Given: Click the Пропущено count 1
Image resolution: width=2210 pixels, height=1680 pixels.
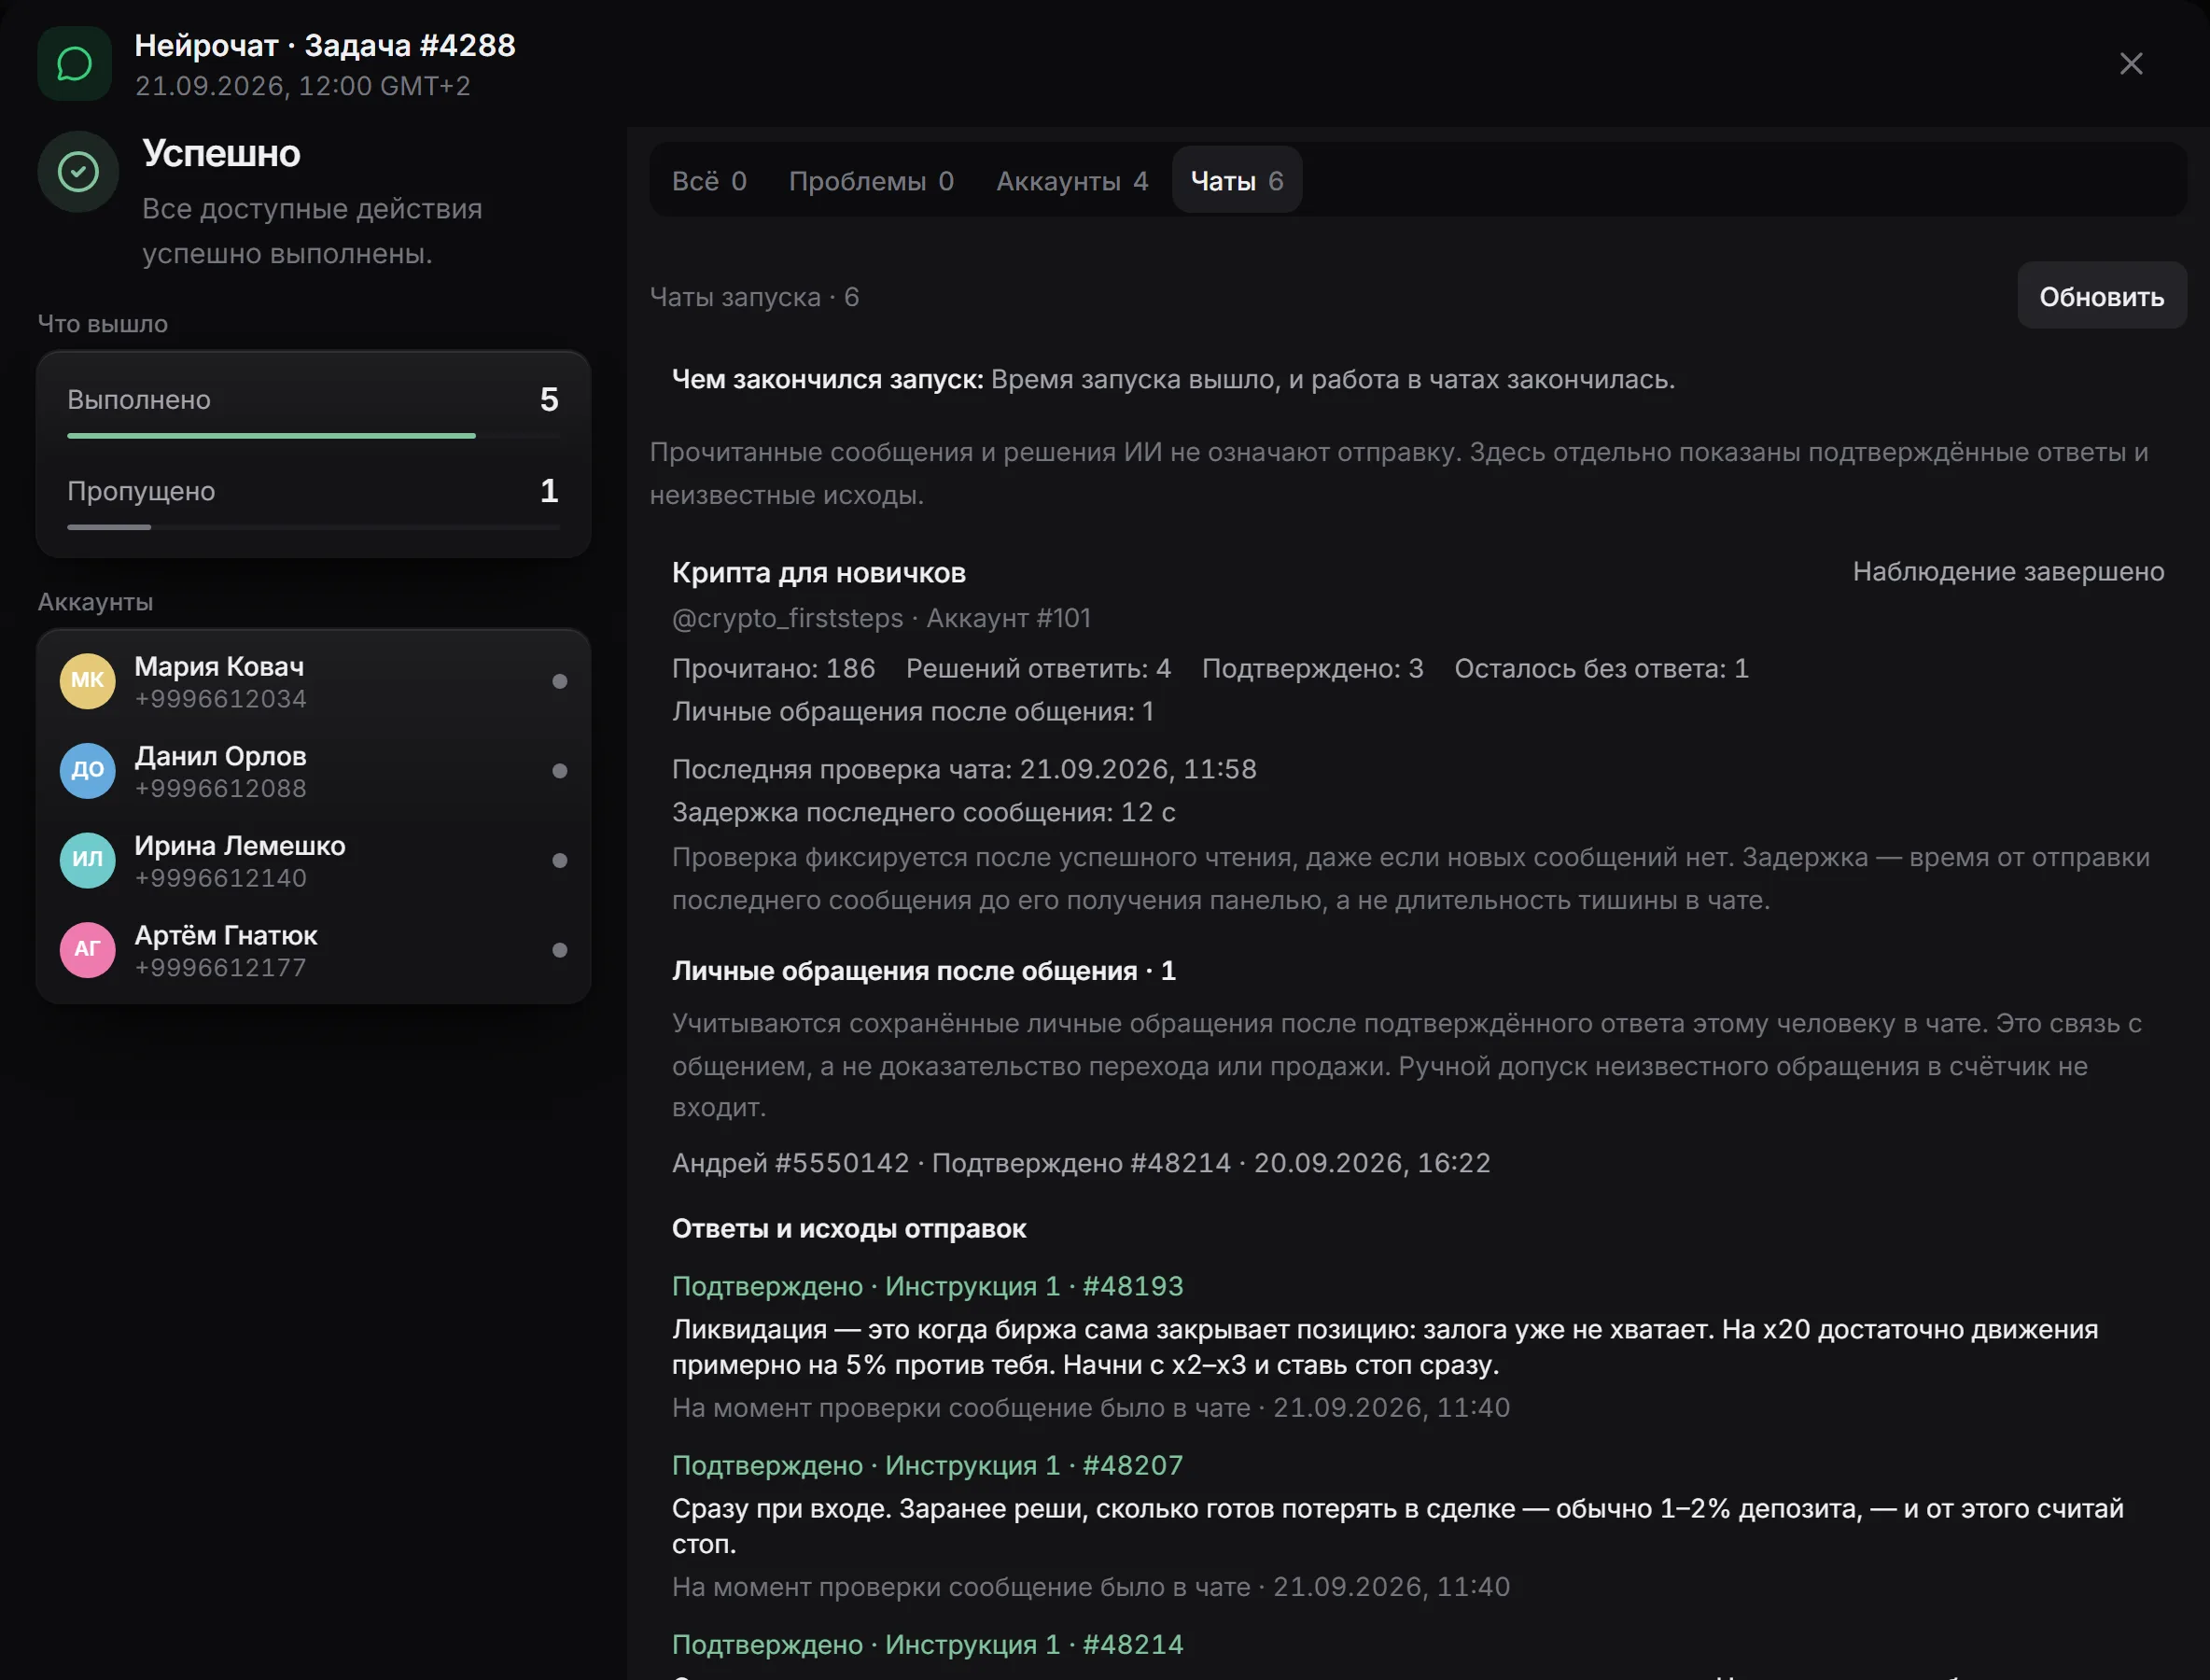Looking at the screenshot, I should [549, 490].
